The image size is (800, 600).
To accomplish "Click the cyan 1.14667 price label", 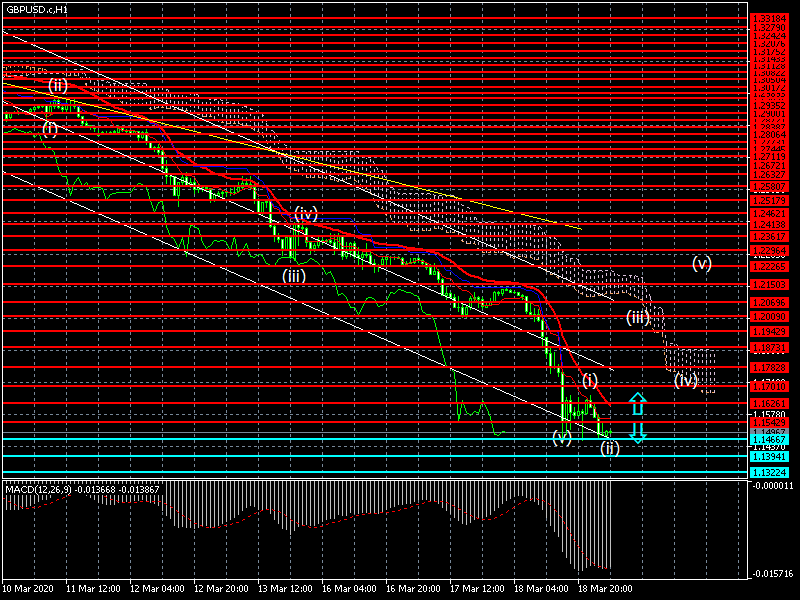I will coord(769,439).
